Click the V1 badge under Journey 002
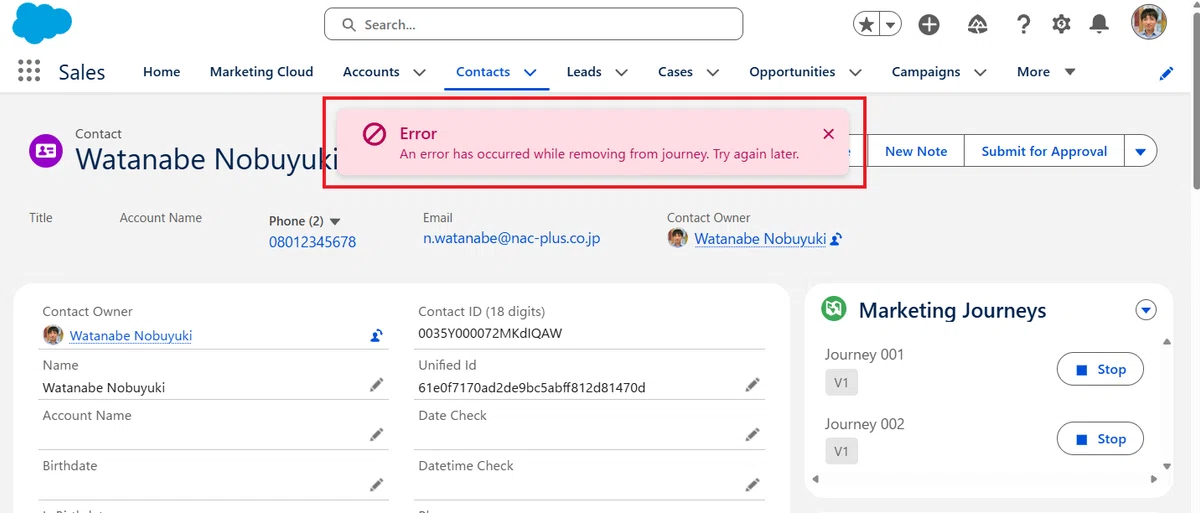This screenshot has height=513, width=1200. coord(841,452)
